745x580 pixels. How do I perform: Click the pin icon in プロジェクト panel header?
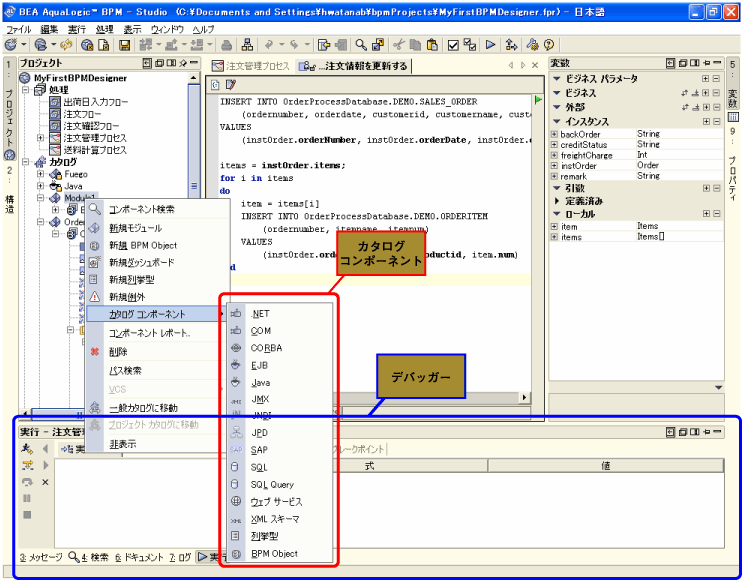click(x=183, y=63)
